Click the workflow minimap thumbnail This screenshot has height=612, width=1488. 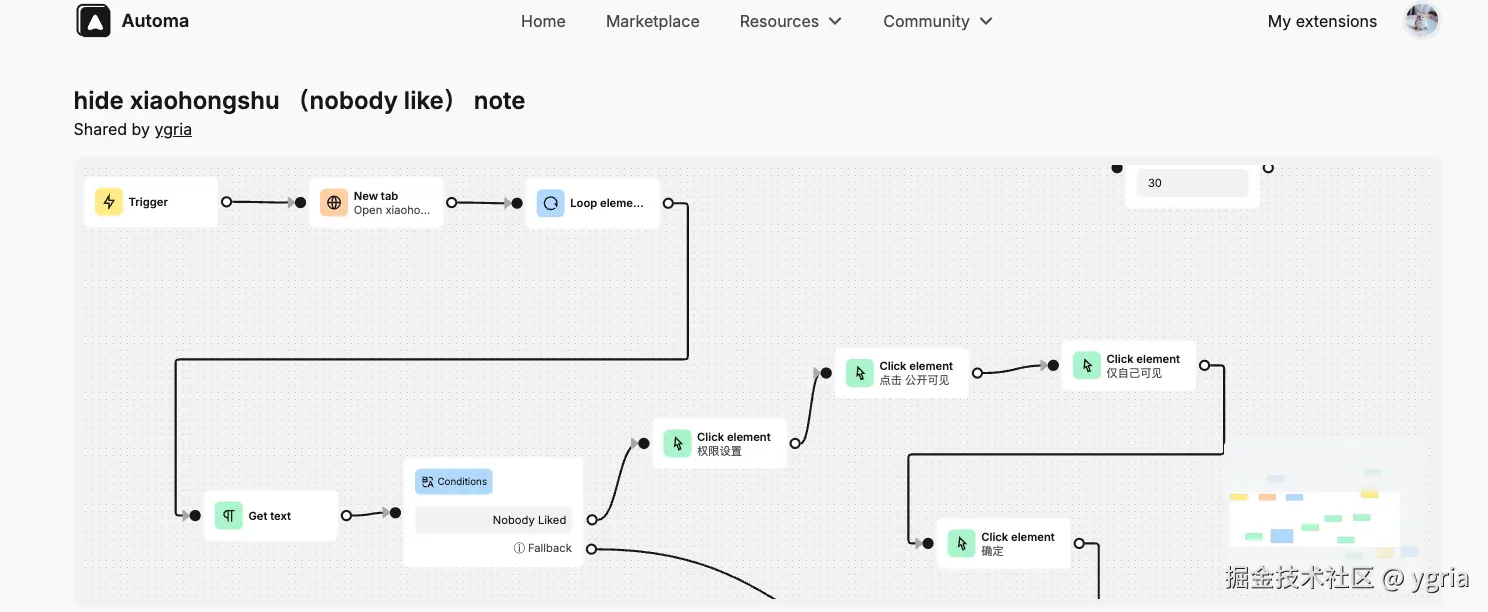click(x=1324, y=513)
